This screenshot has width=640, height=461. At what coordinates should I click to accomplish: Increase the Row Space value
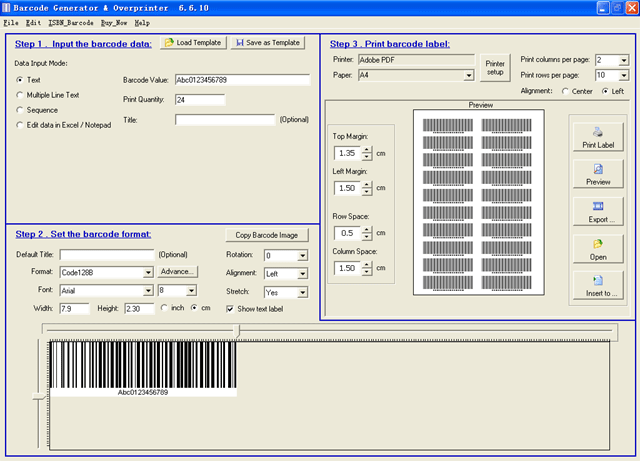[x=367, y=230]
